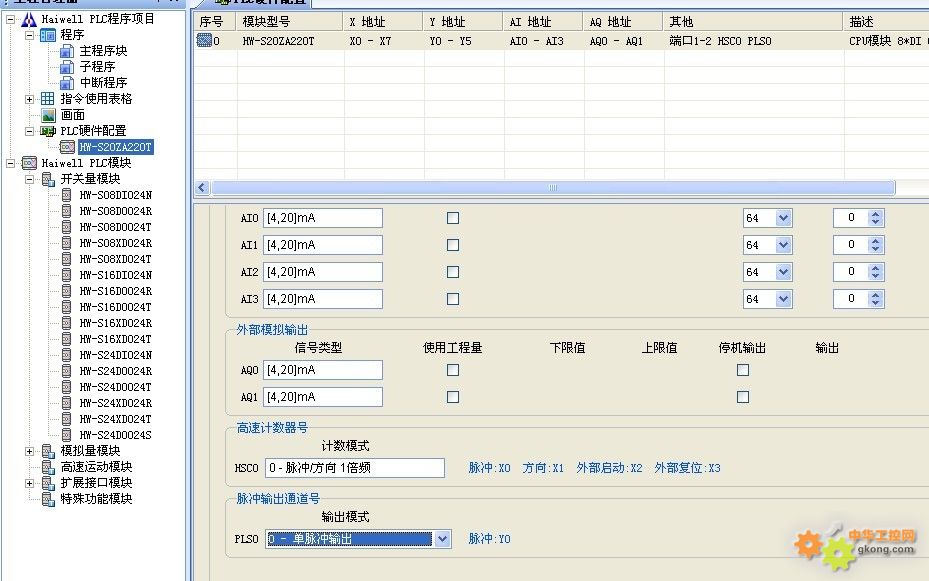Open the AI2 dropdown showing 64
Viewport: 929px width, 581px height.
783,272
